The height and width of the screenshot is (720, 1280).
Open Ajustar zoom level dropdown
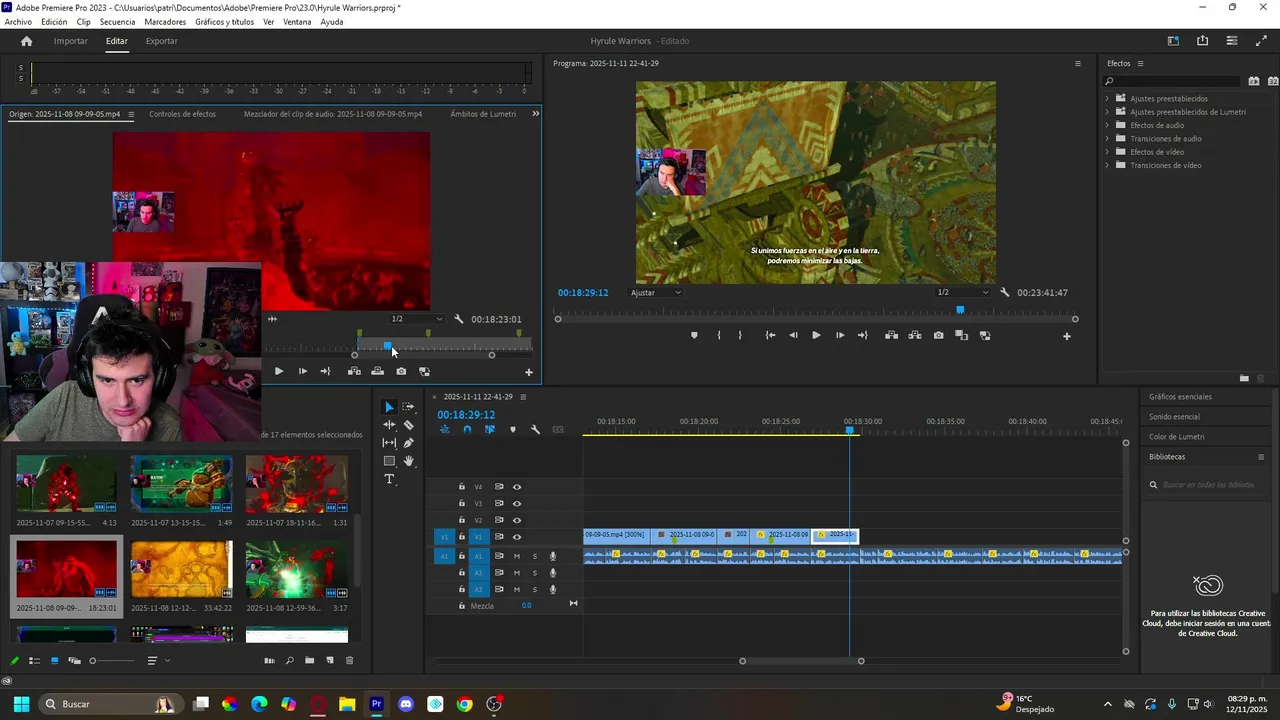pyautogui.click(x=656, y=293)
